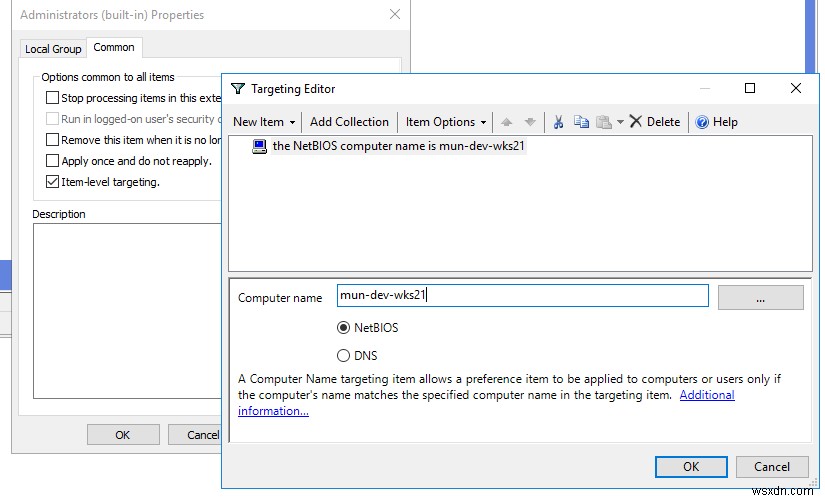Close the Targeting Editor window

pyautogui.click(x=796, y=88)
